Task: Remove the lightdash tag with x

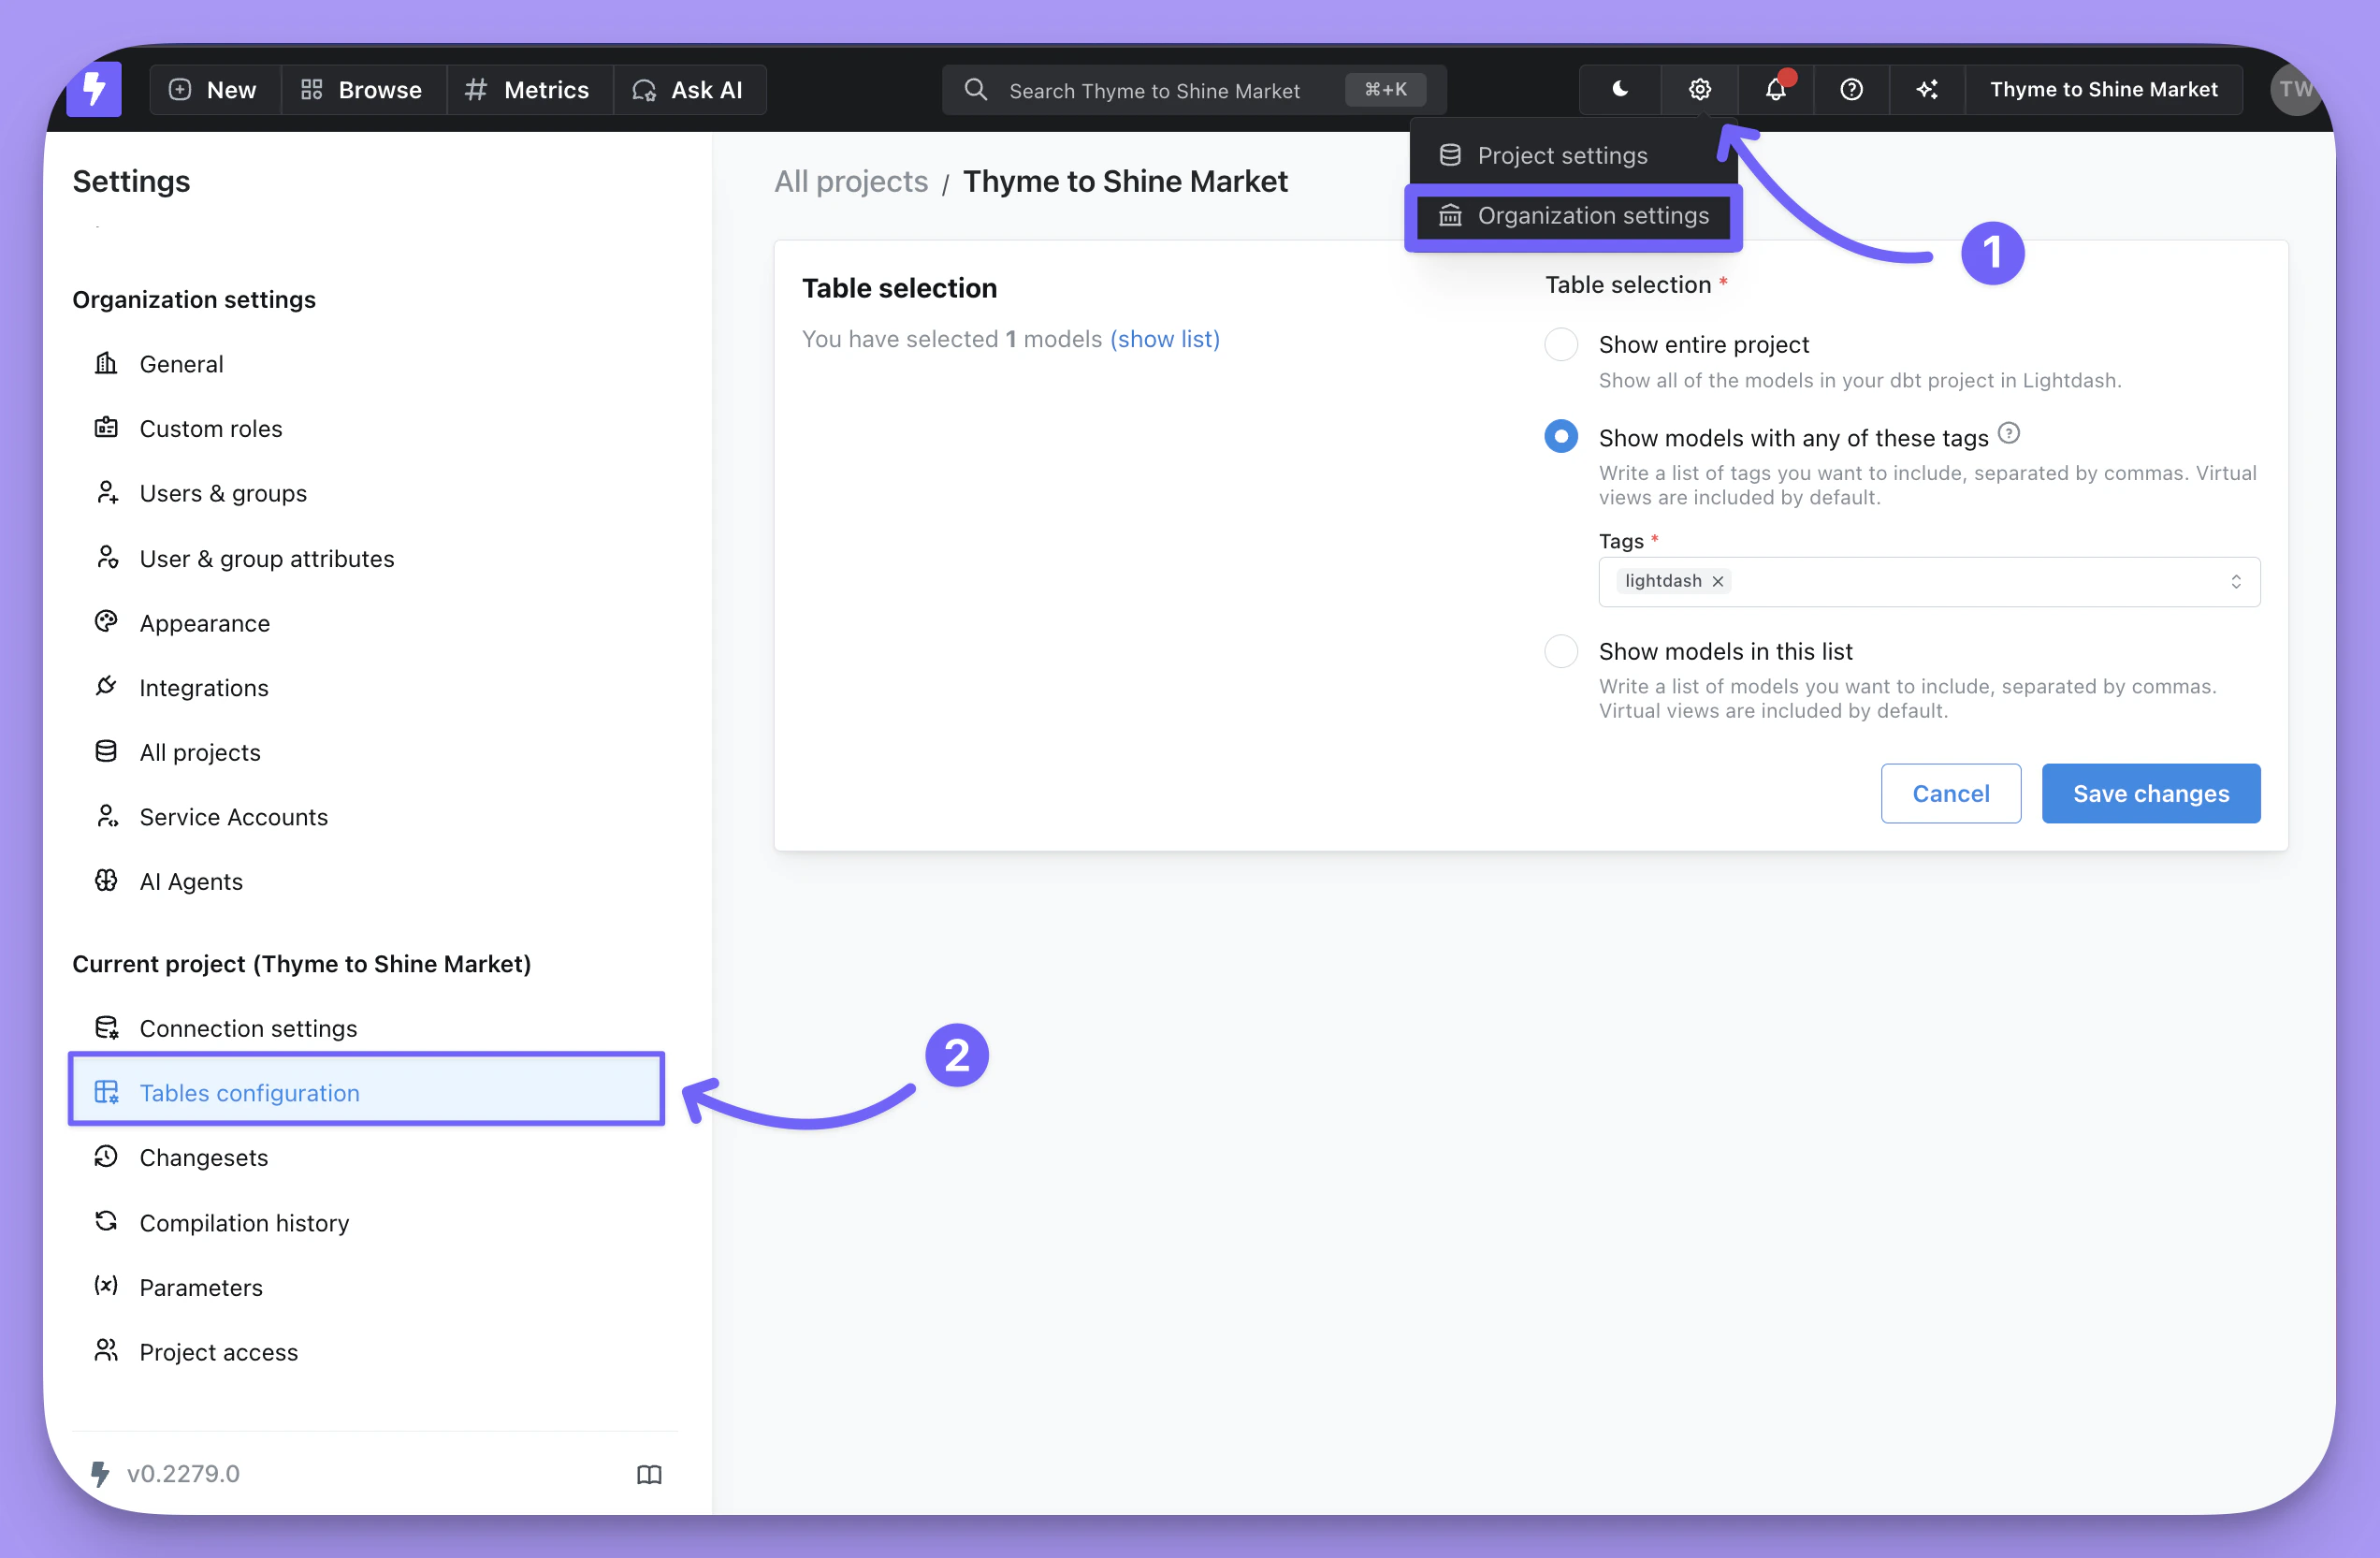Action: coord(1718,581)
